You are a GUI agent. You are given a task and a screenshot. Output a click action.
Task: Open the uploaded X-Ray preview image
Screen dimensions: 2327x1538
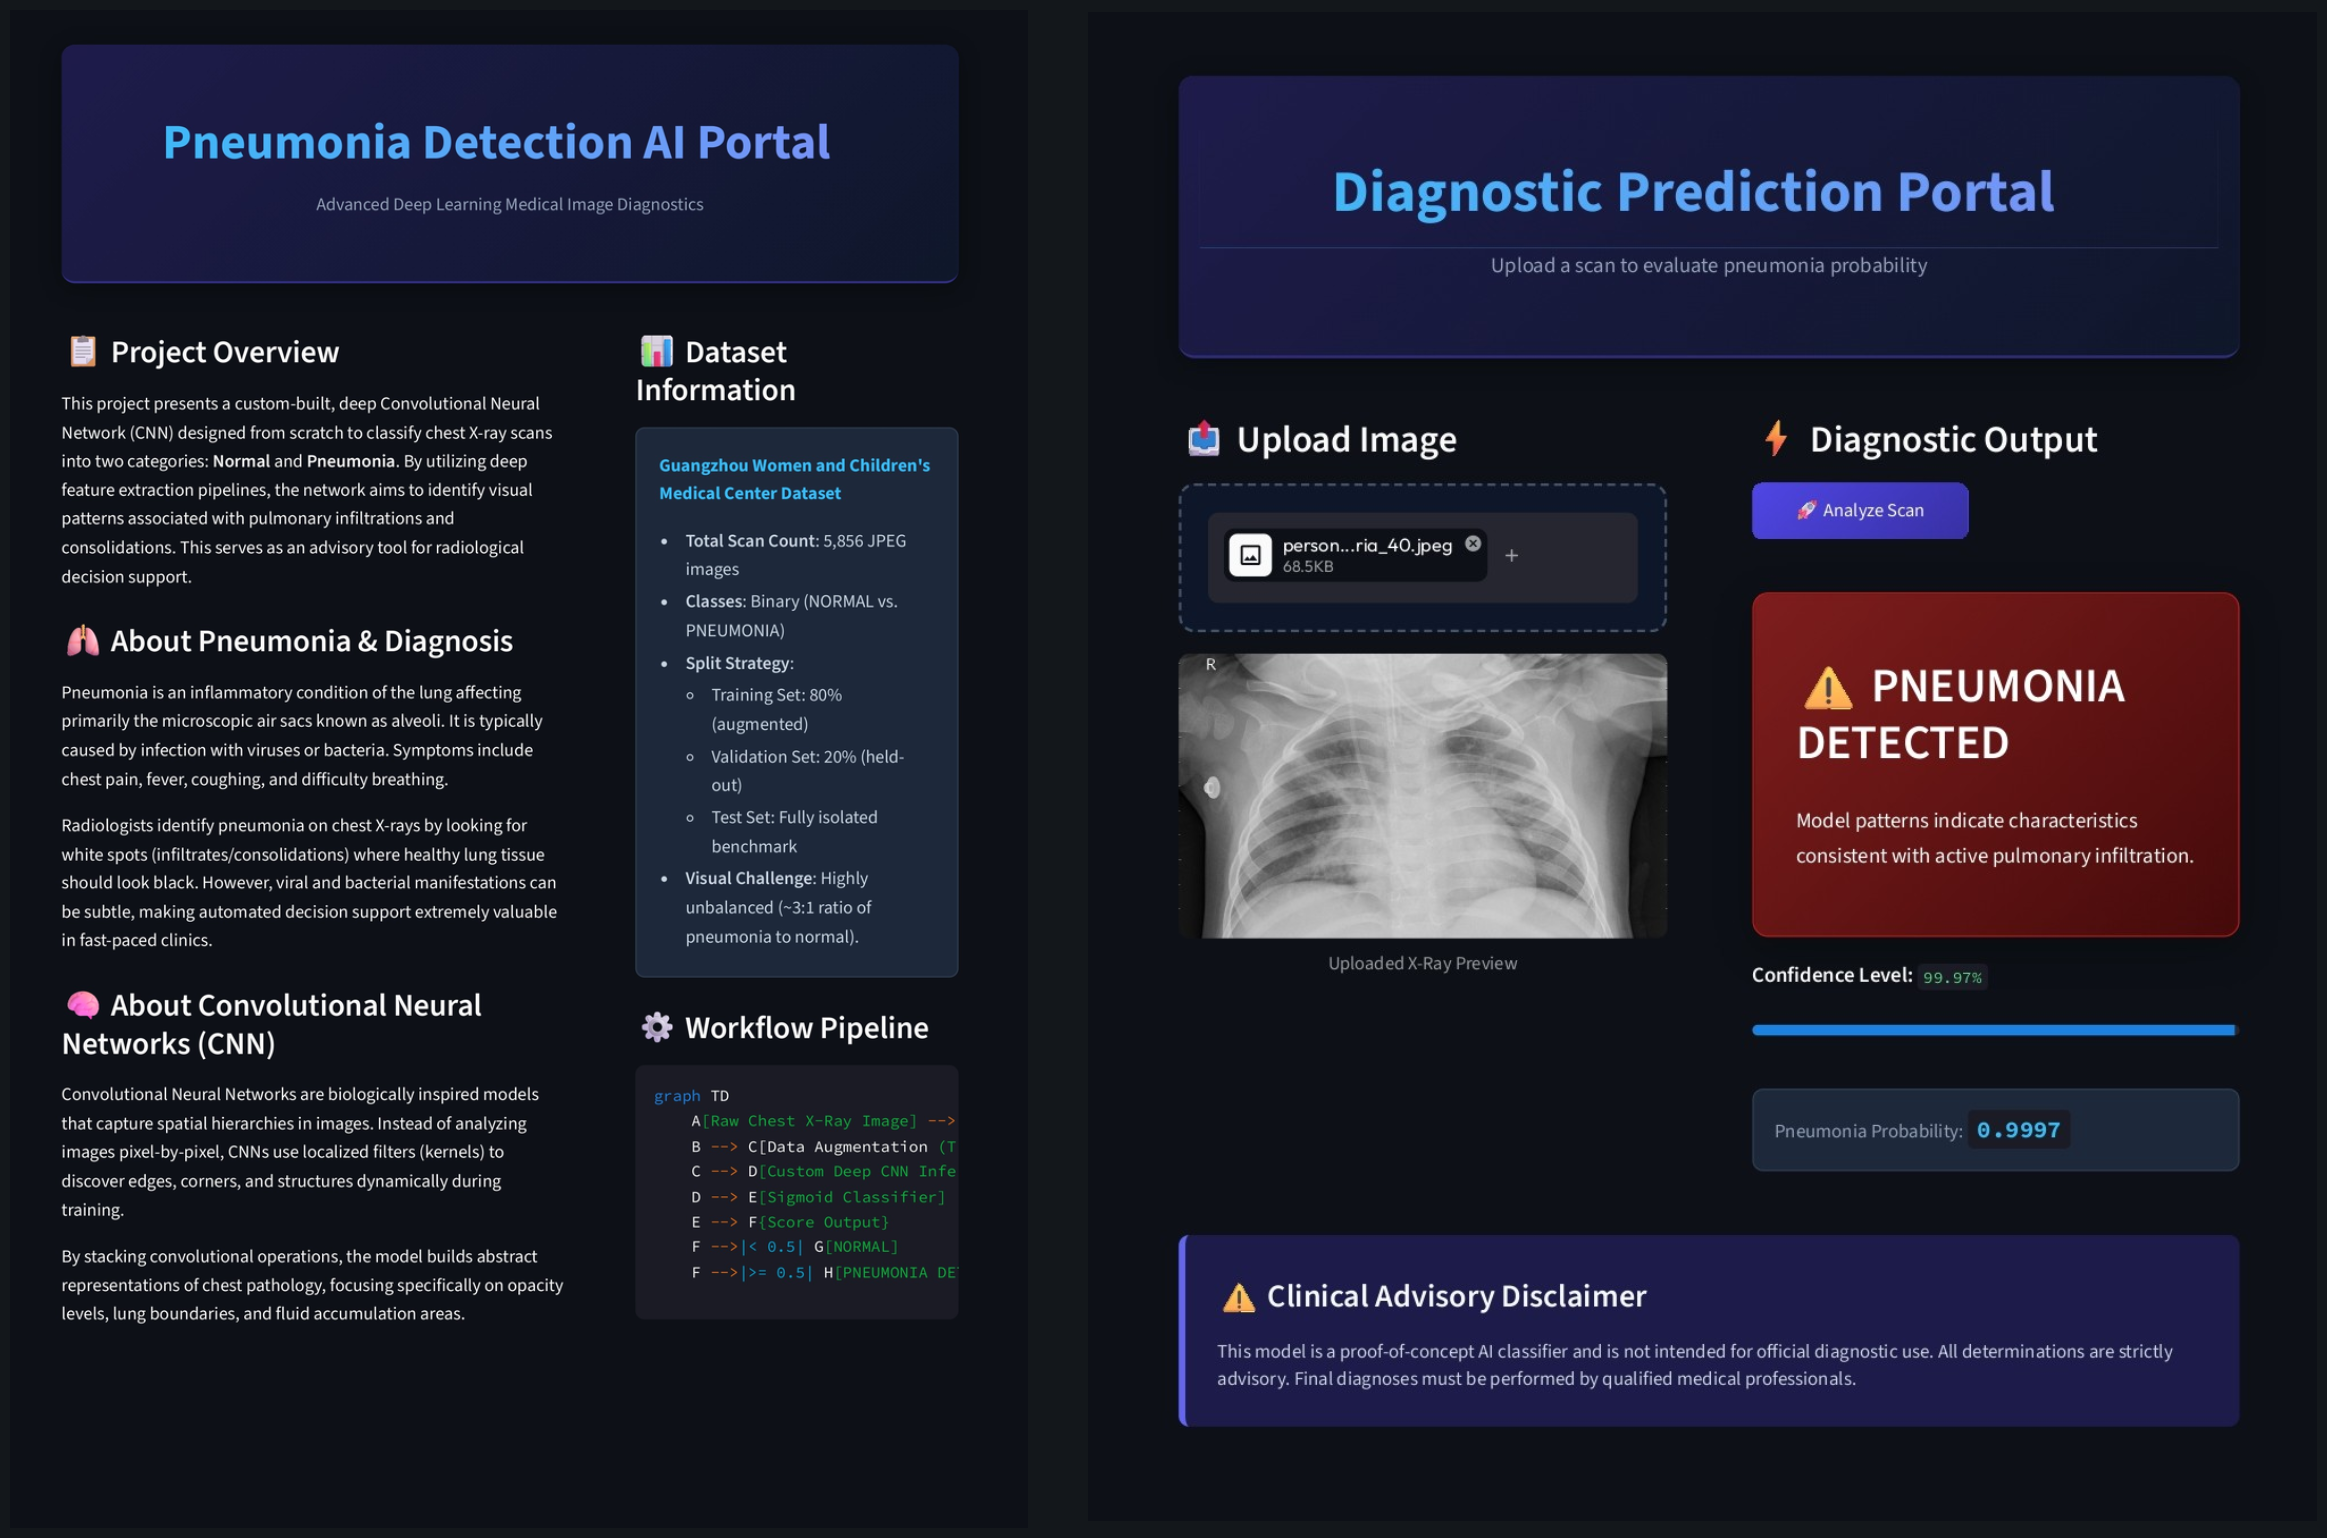pyautogui.click(x=1422, y=796)
